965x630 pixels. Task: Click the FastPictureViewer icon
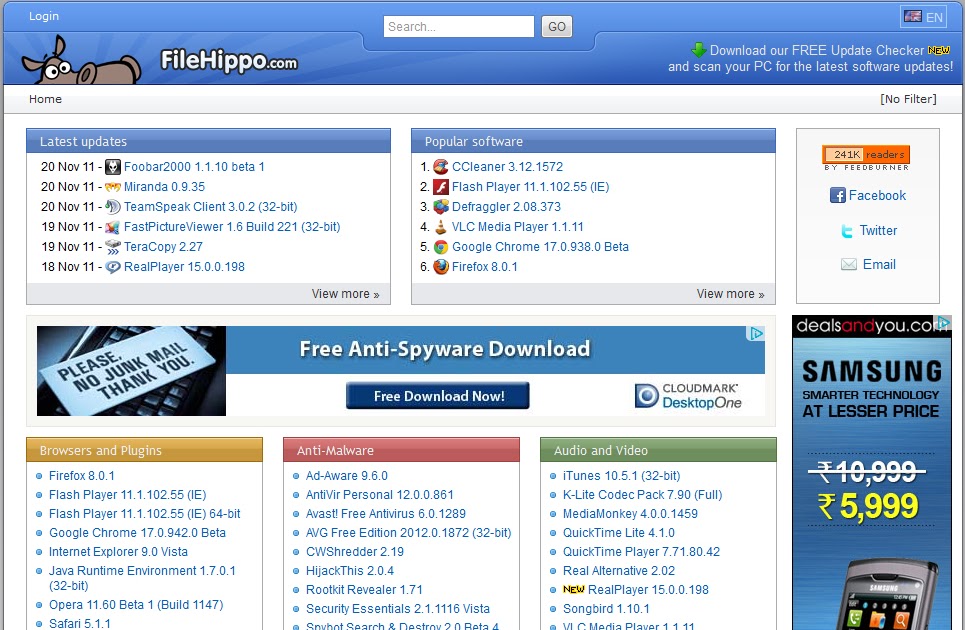click(113, 227)
